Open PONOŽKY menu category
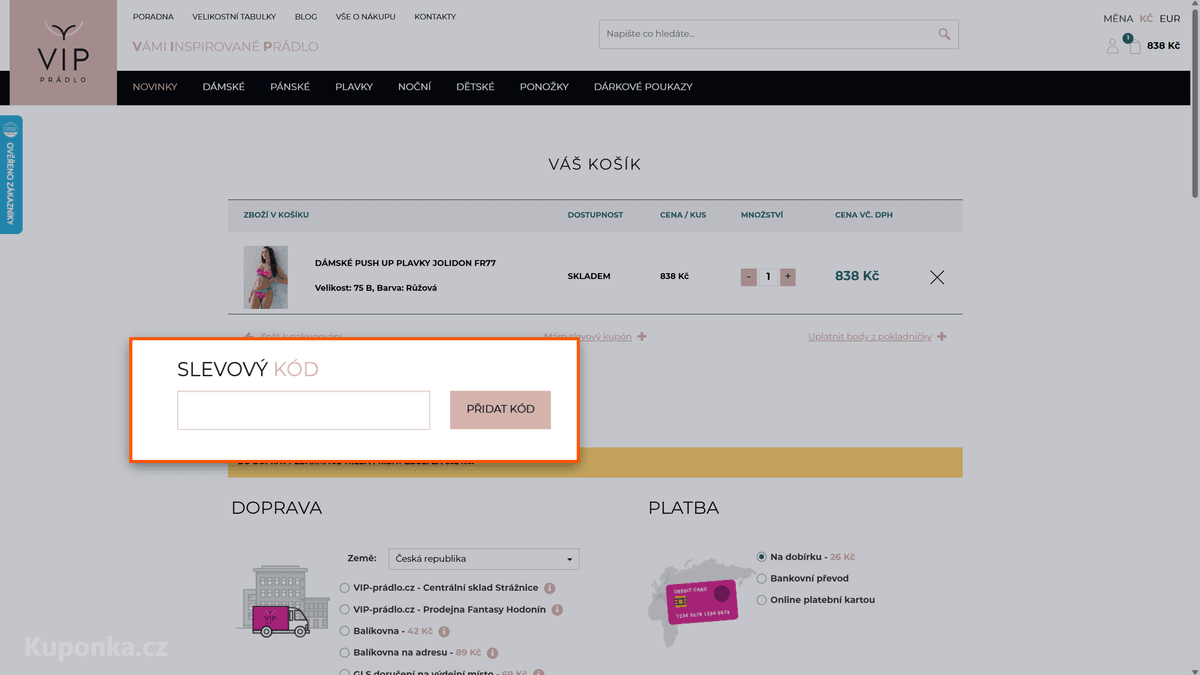The image size is (1200, 675). pyautogui.click(x=544, y=87)
